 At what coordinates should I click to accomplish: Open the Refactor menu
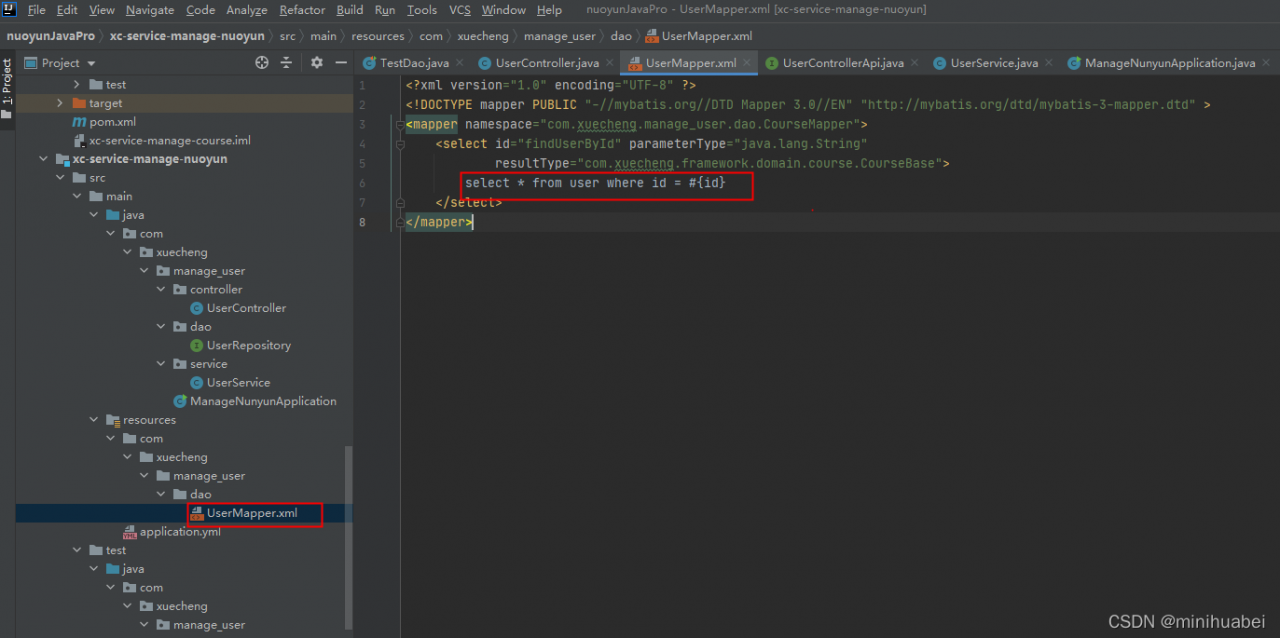point(302,10)
